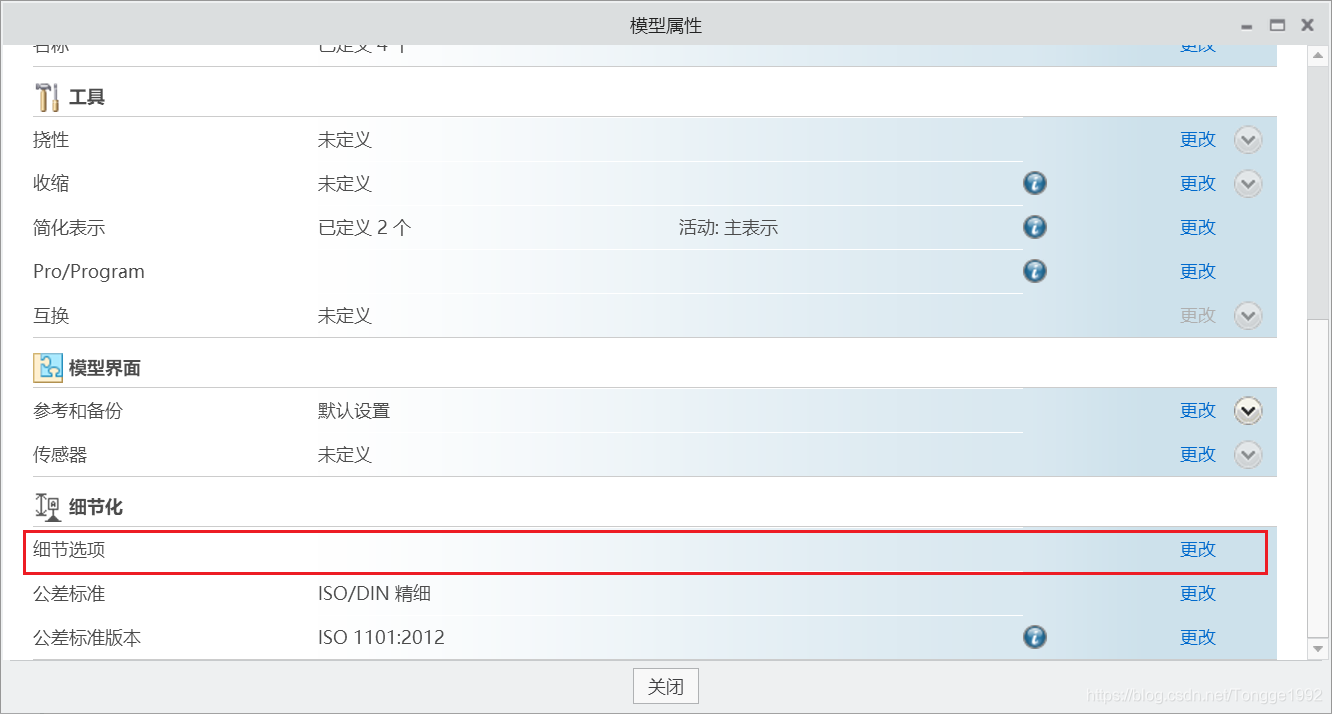The height and width of the screenshot is (714, 1332).
Task: Click the 挠性 label
Action: click(51, 140)
